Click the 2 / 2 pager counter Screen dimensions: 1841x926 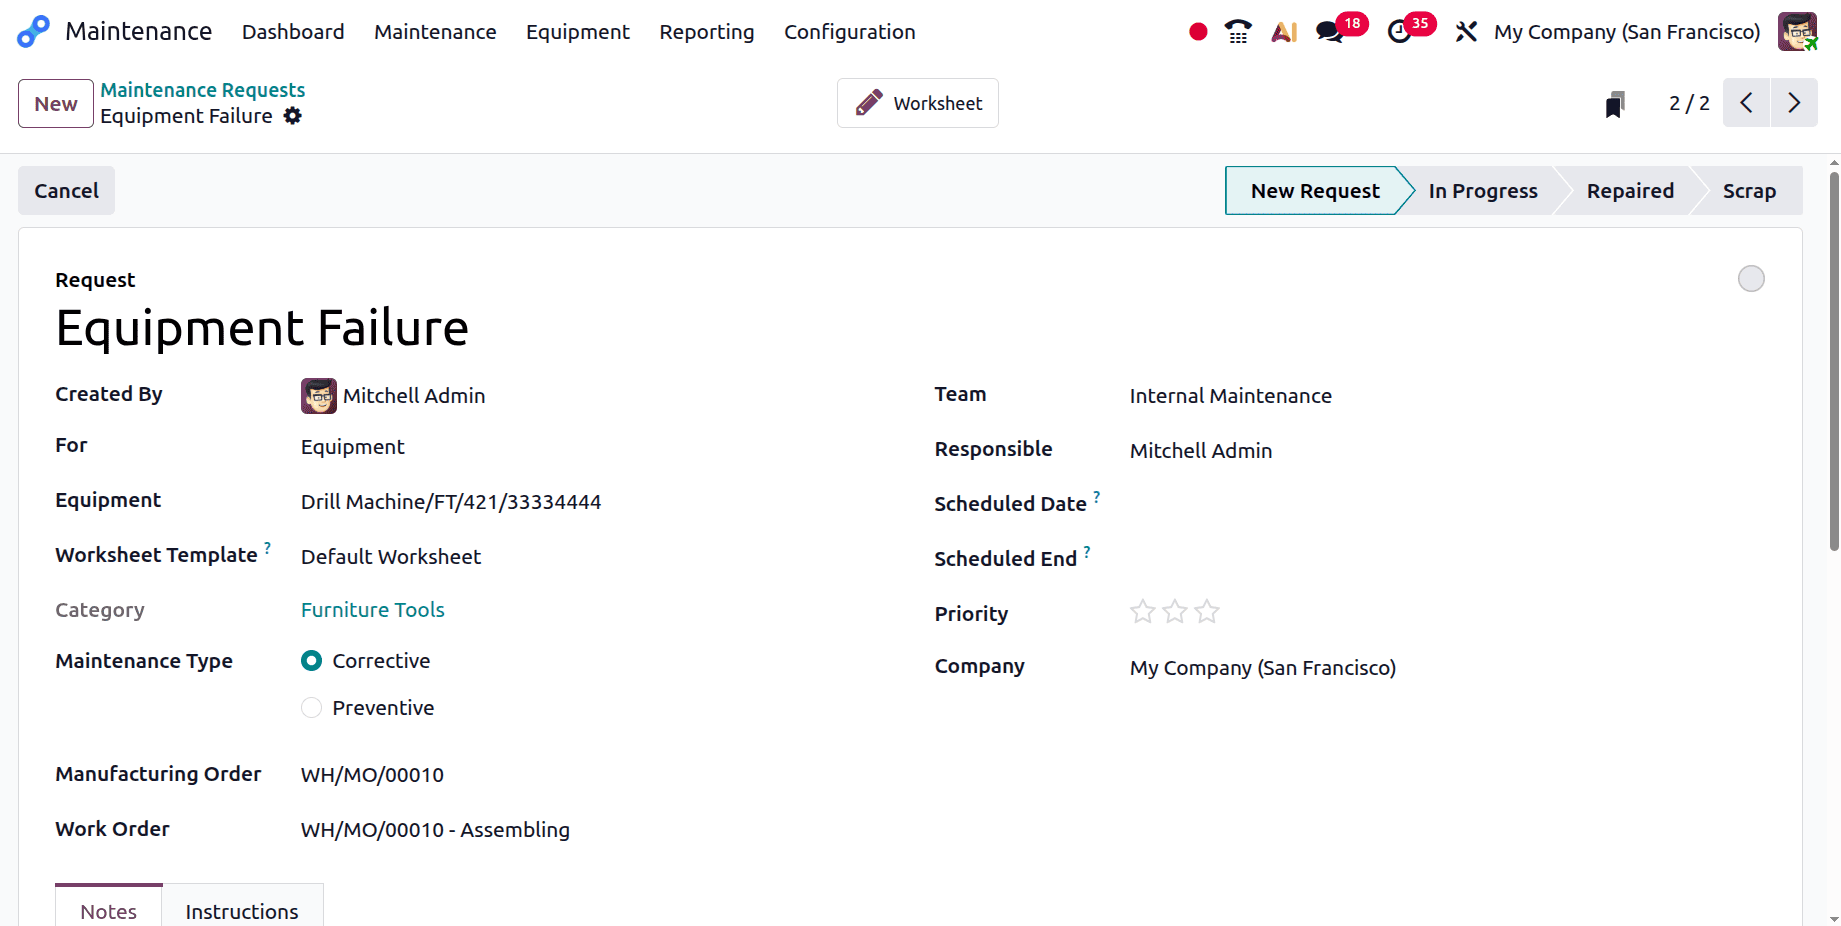(1689, 104)
